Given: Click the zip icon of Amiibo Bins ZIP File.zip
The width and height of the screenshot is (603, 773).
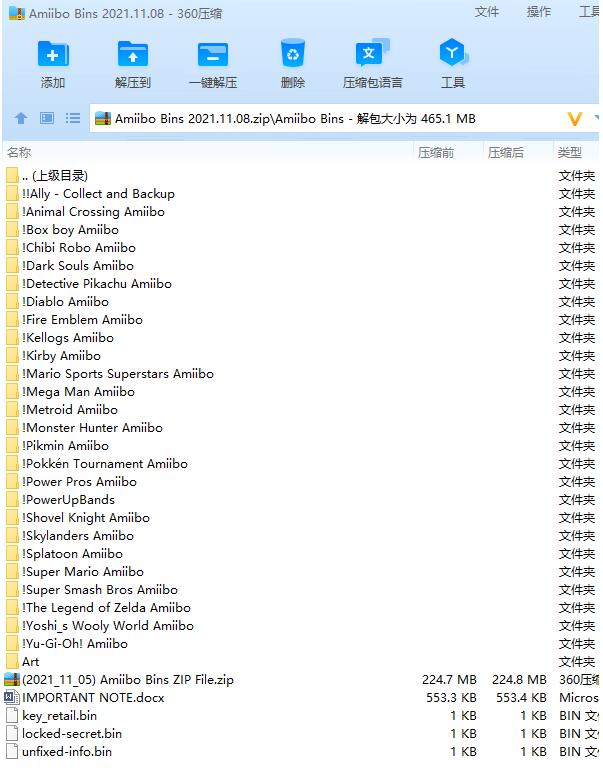Looking at the screenshot, I should [x=12, y=680].
